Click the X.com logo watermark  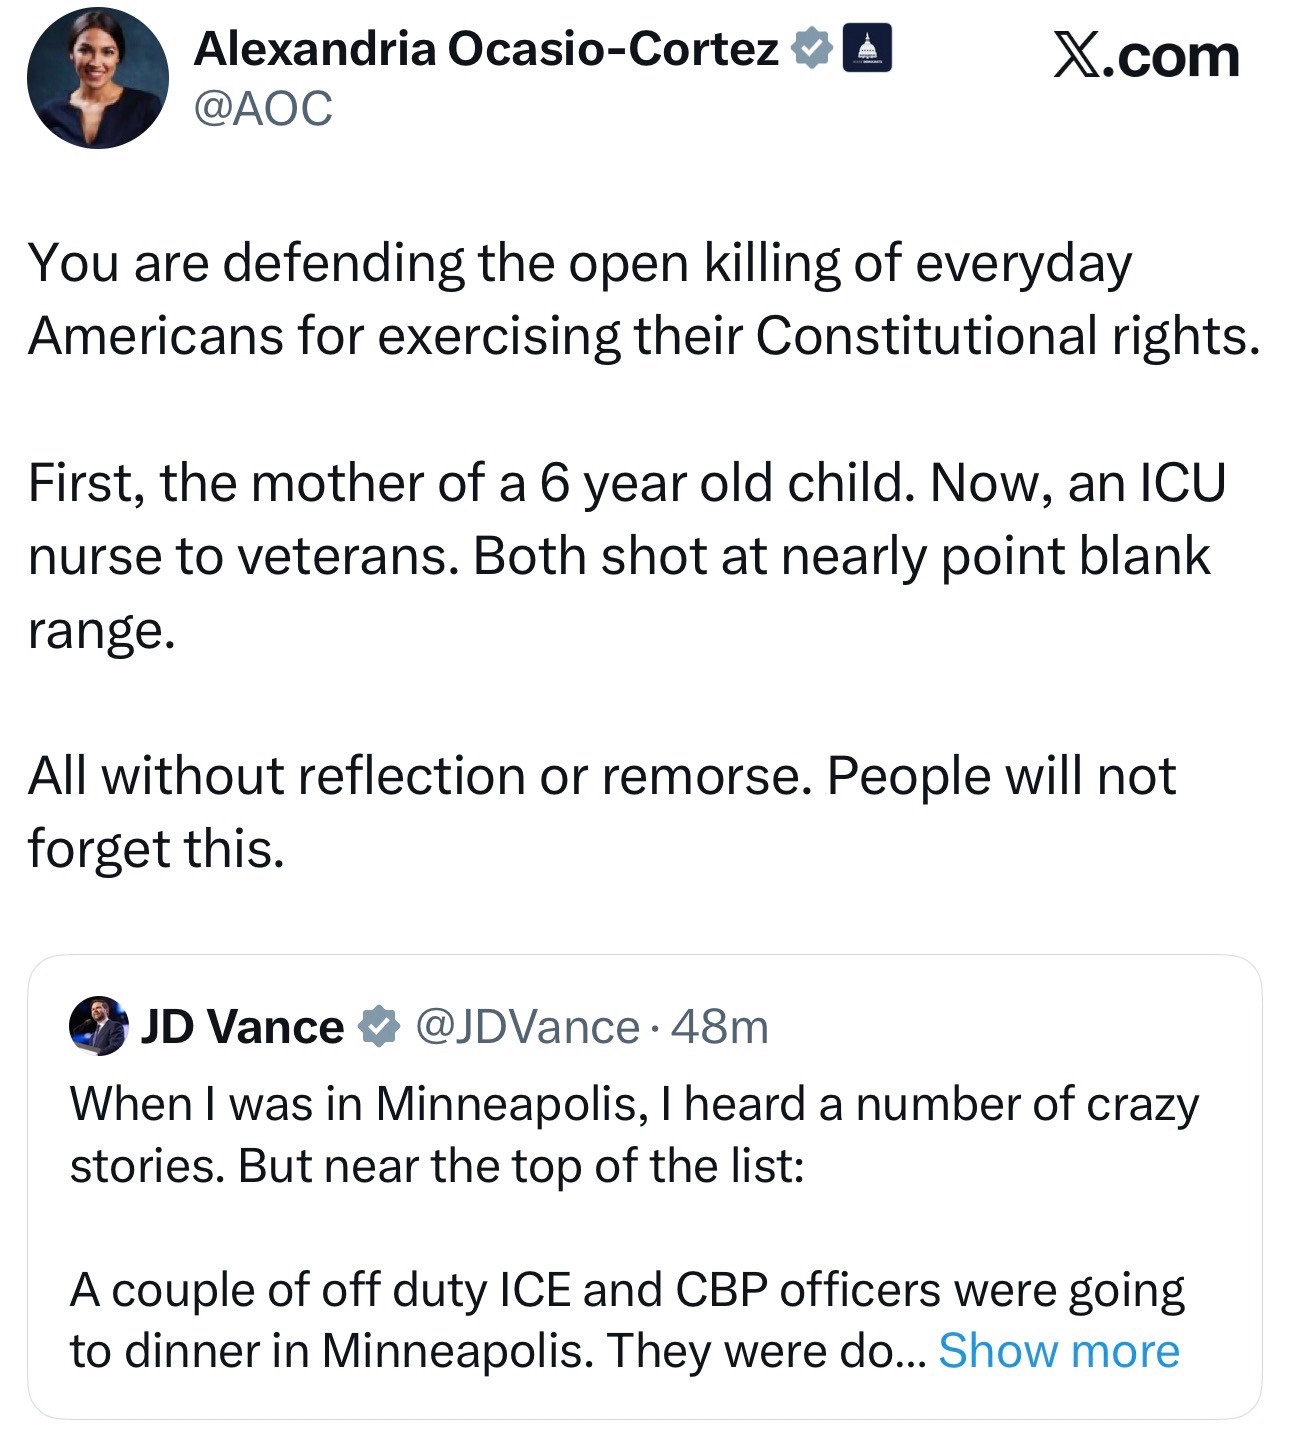pyautogui.click(x=1146, y=56)
